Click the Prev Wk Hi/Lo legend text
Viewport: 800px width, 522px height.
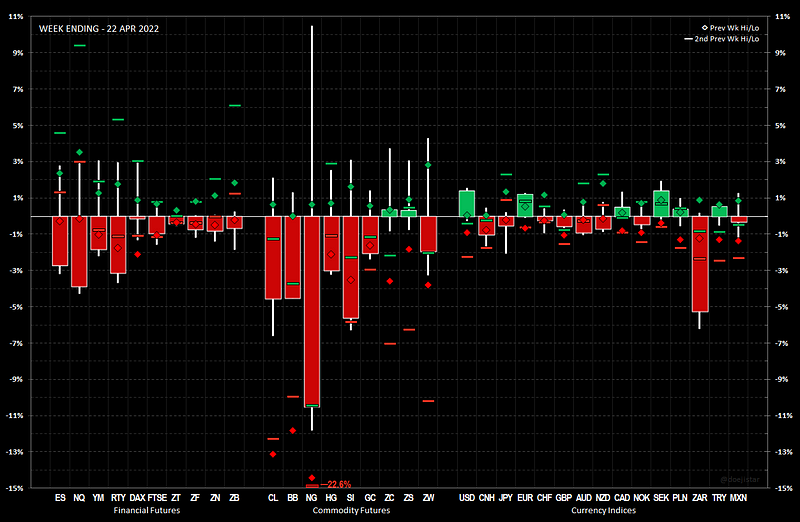tap(736, 27)
